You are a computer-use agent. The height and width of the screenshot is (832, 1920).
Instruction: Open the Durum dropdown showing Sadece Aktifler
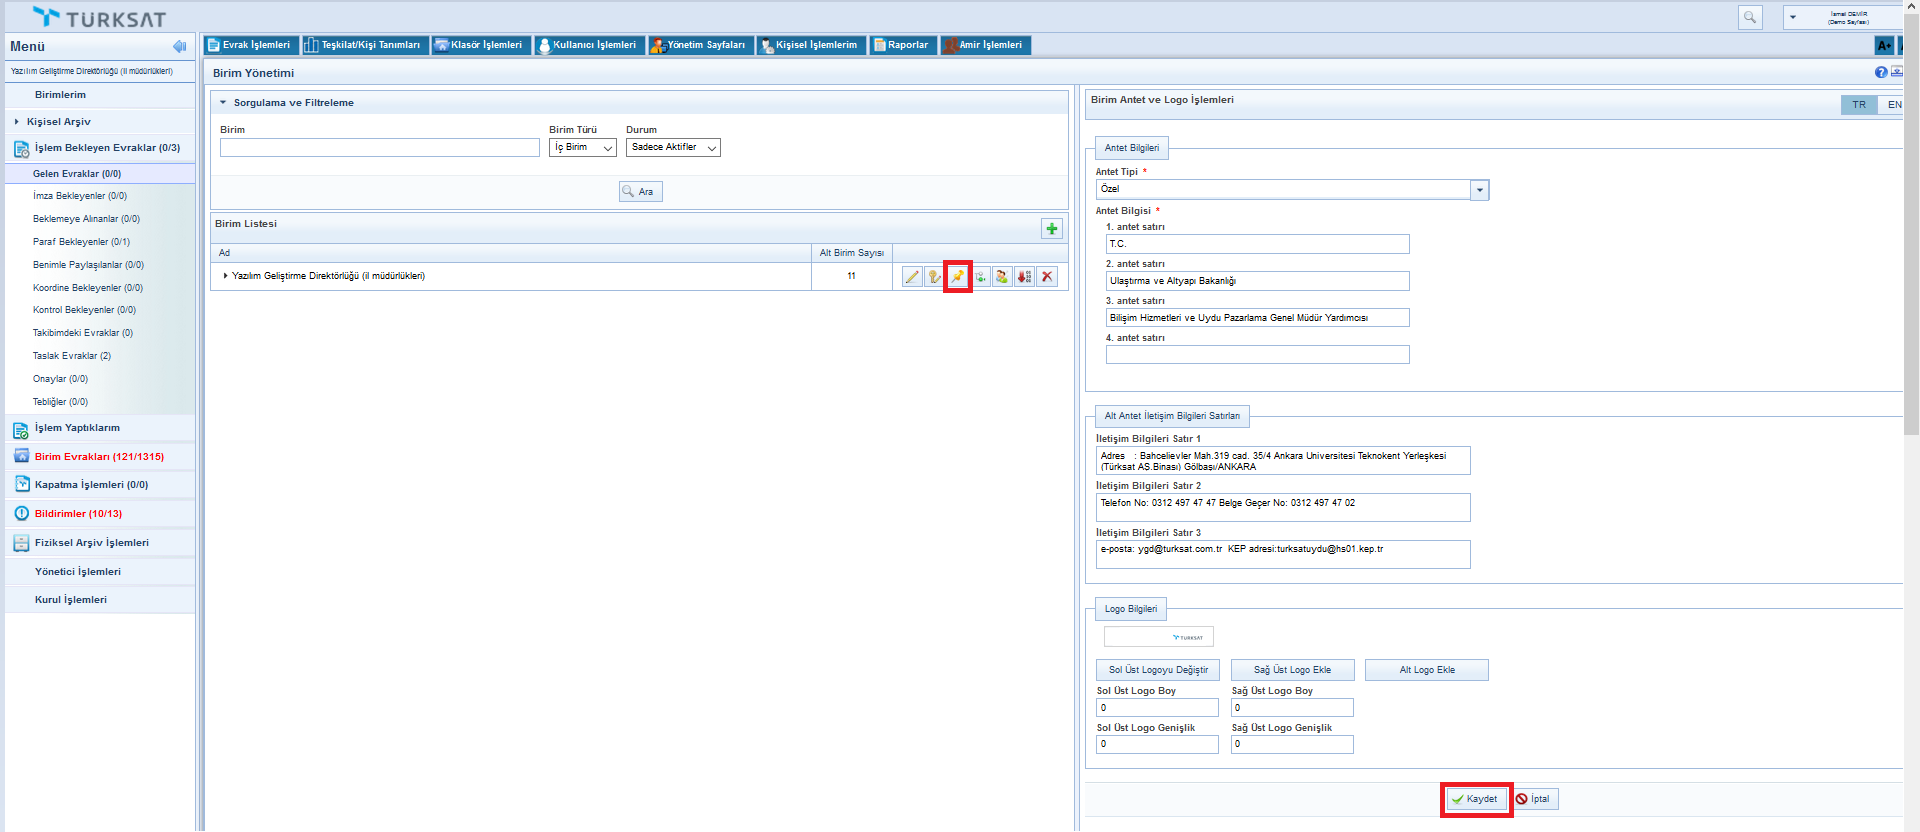coord(673,148)
